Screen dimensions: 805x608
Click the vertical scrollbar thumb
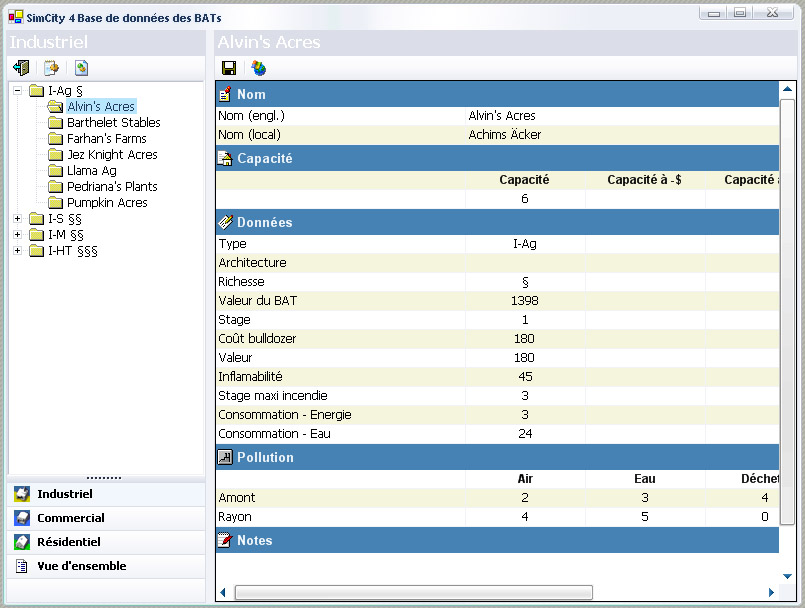tap(787, 311)
